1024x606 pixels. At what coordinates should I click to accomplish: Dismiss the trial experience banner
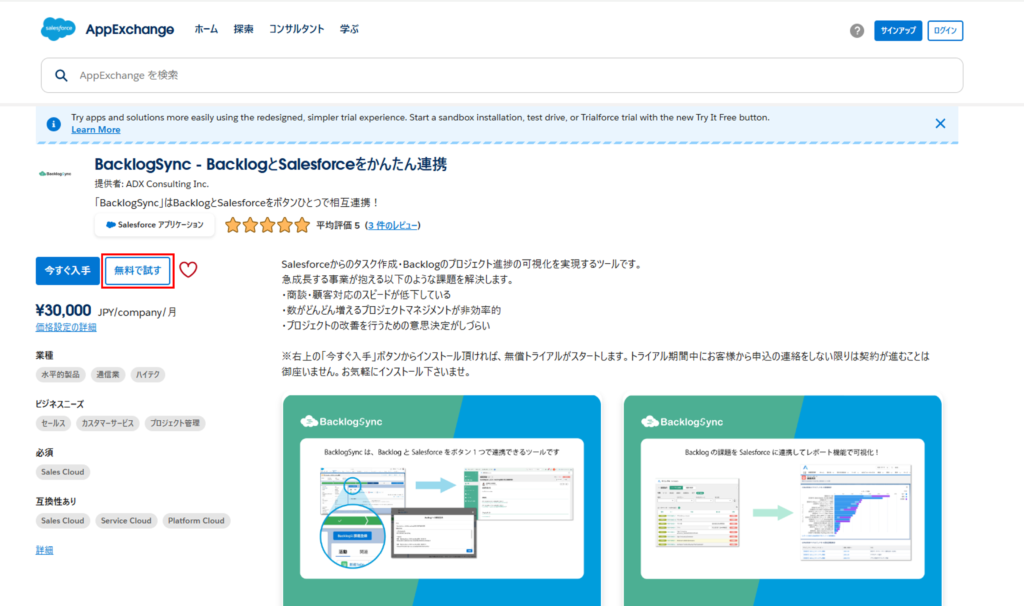tap(940, 123)
